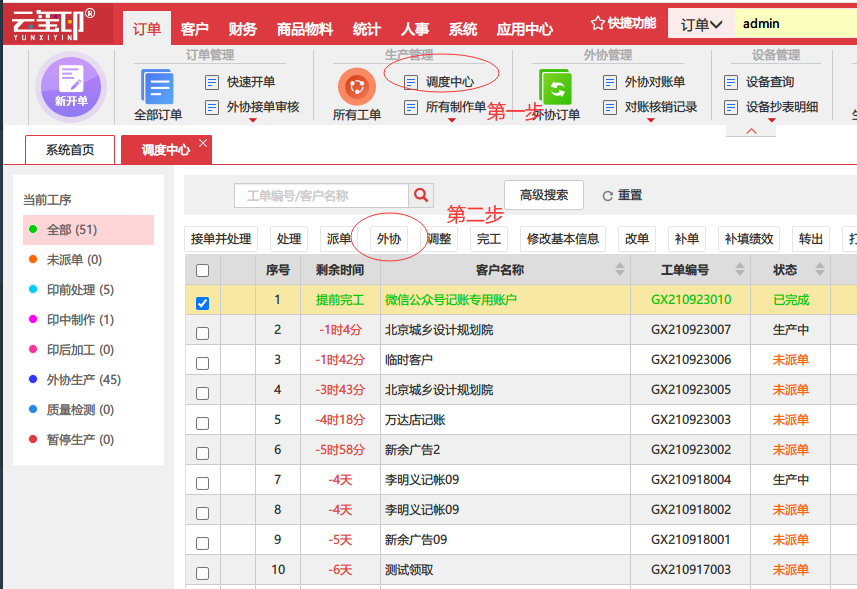Click the purple 新开单 new order icon
This screenshot has width=857, height=589.
(x=71, y=86)
